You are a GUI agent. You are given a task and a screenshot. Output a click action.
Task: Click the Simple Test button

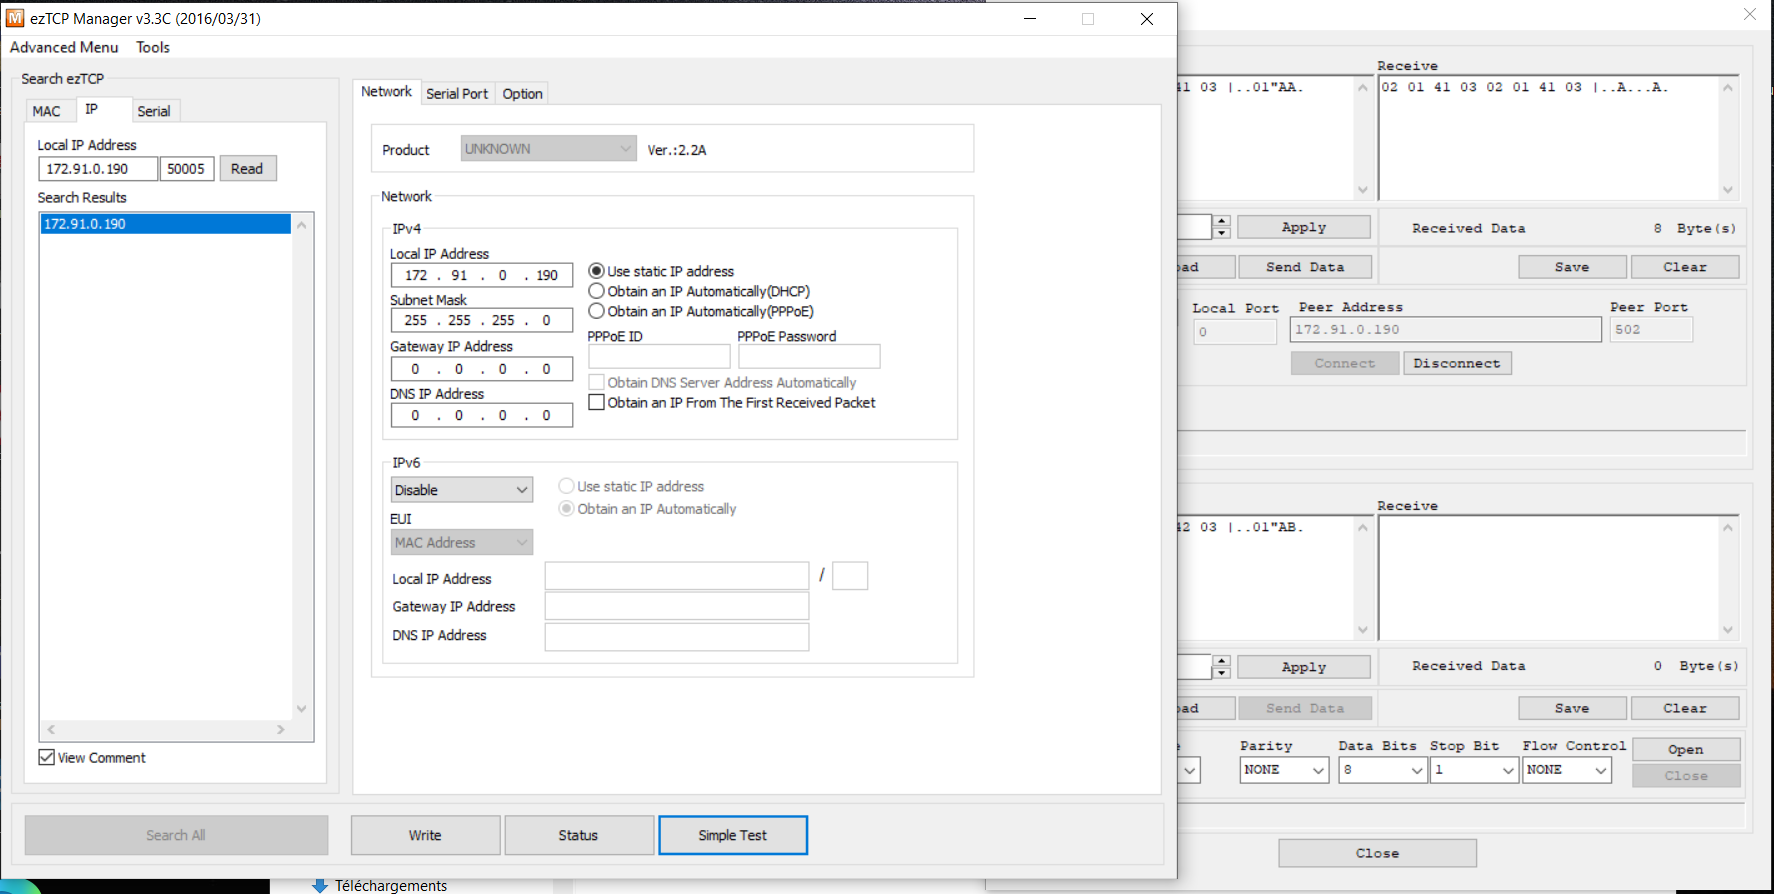click(x=732, y=835)
